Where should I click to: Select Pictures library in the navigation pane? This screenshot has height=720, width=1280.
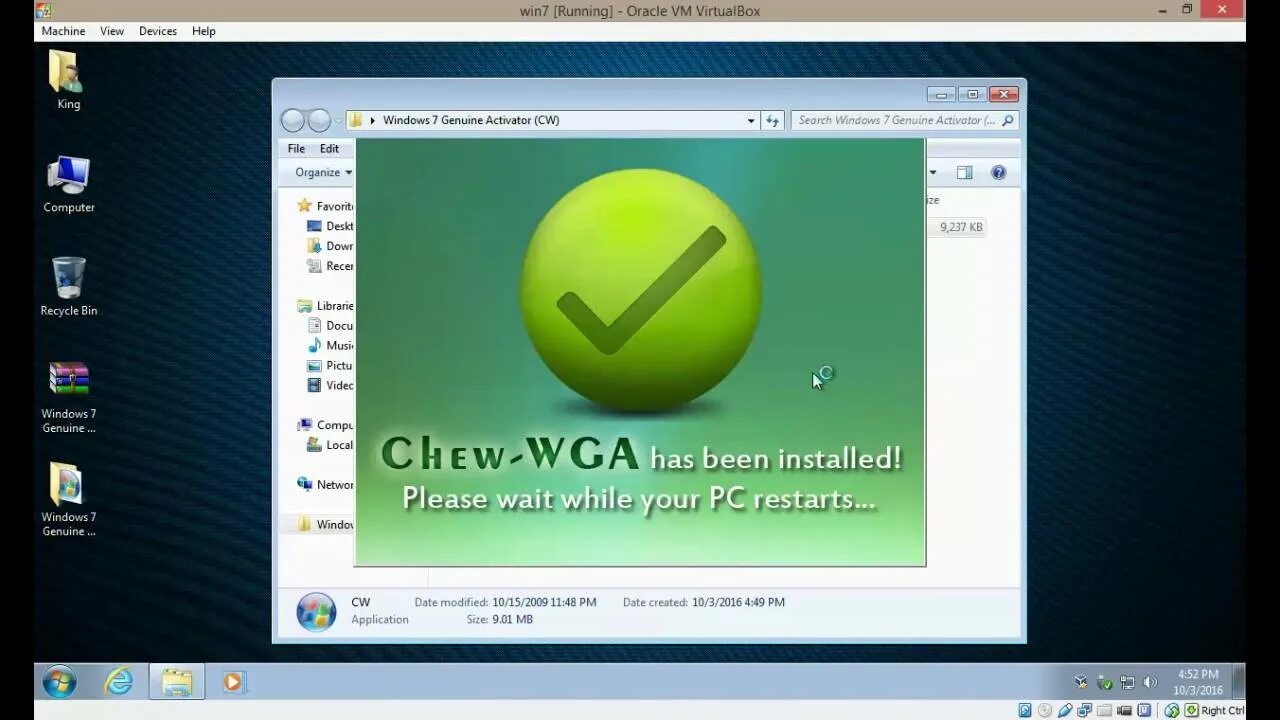[330, 366]
